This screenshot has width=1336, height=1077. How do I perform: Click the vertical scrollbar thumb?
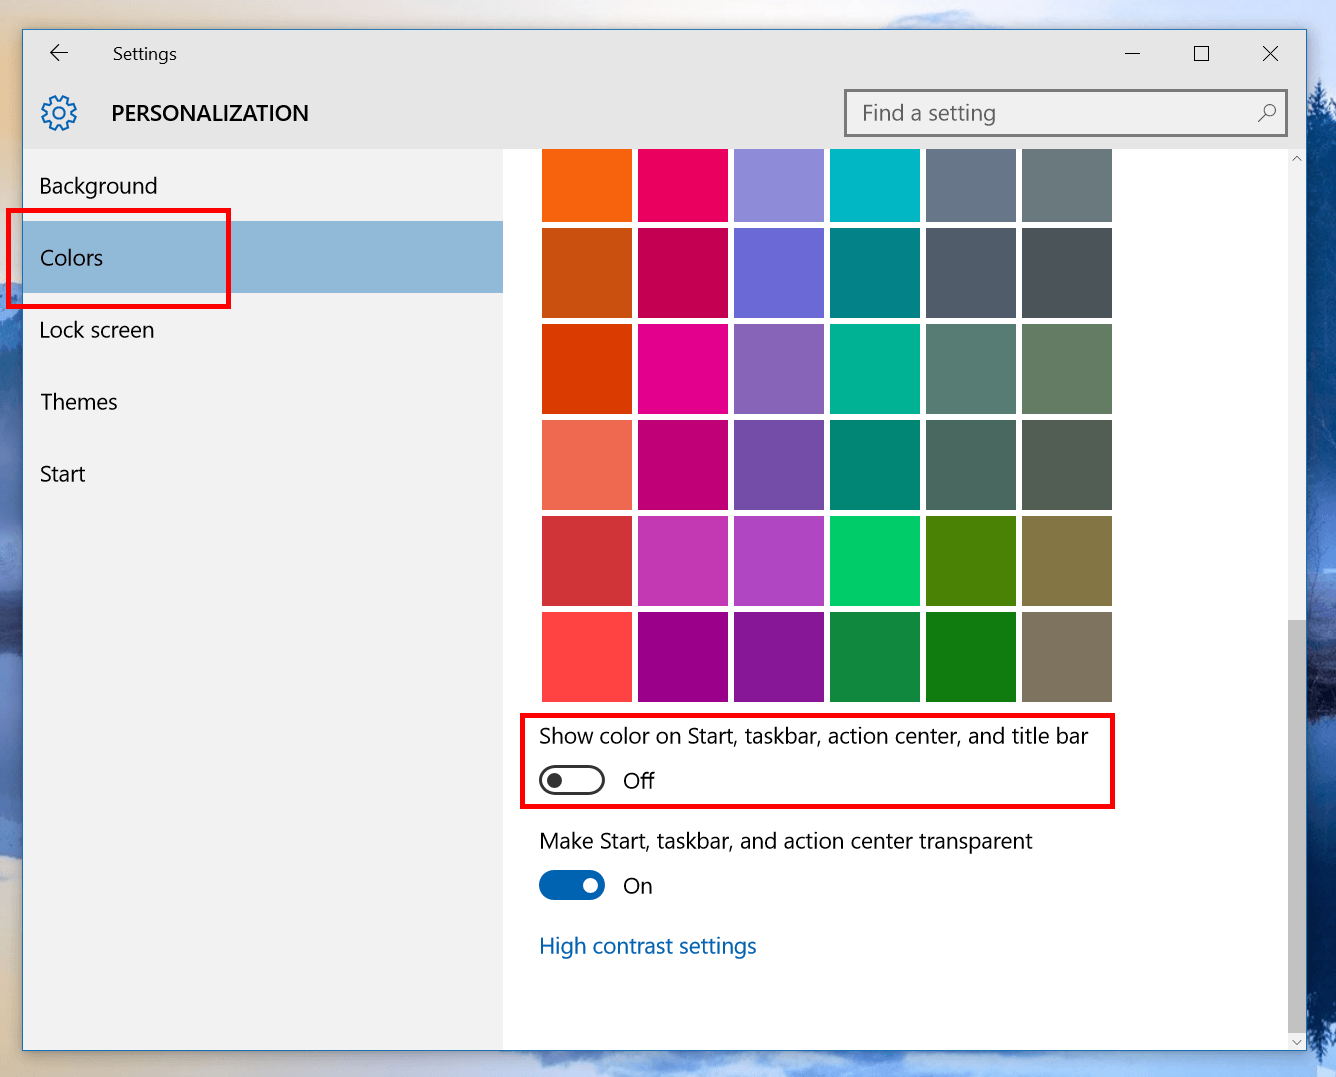click(x=1297, y=825)
